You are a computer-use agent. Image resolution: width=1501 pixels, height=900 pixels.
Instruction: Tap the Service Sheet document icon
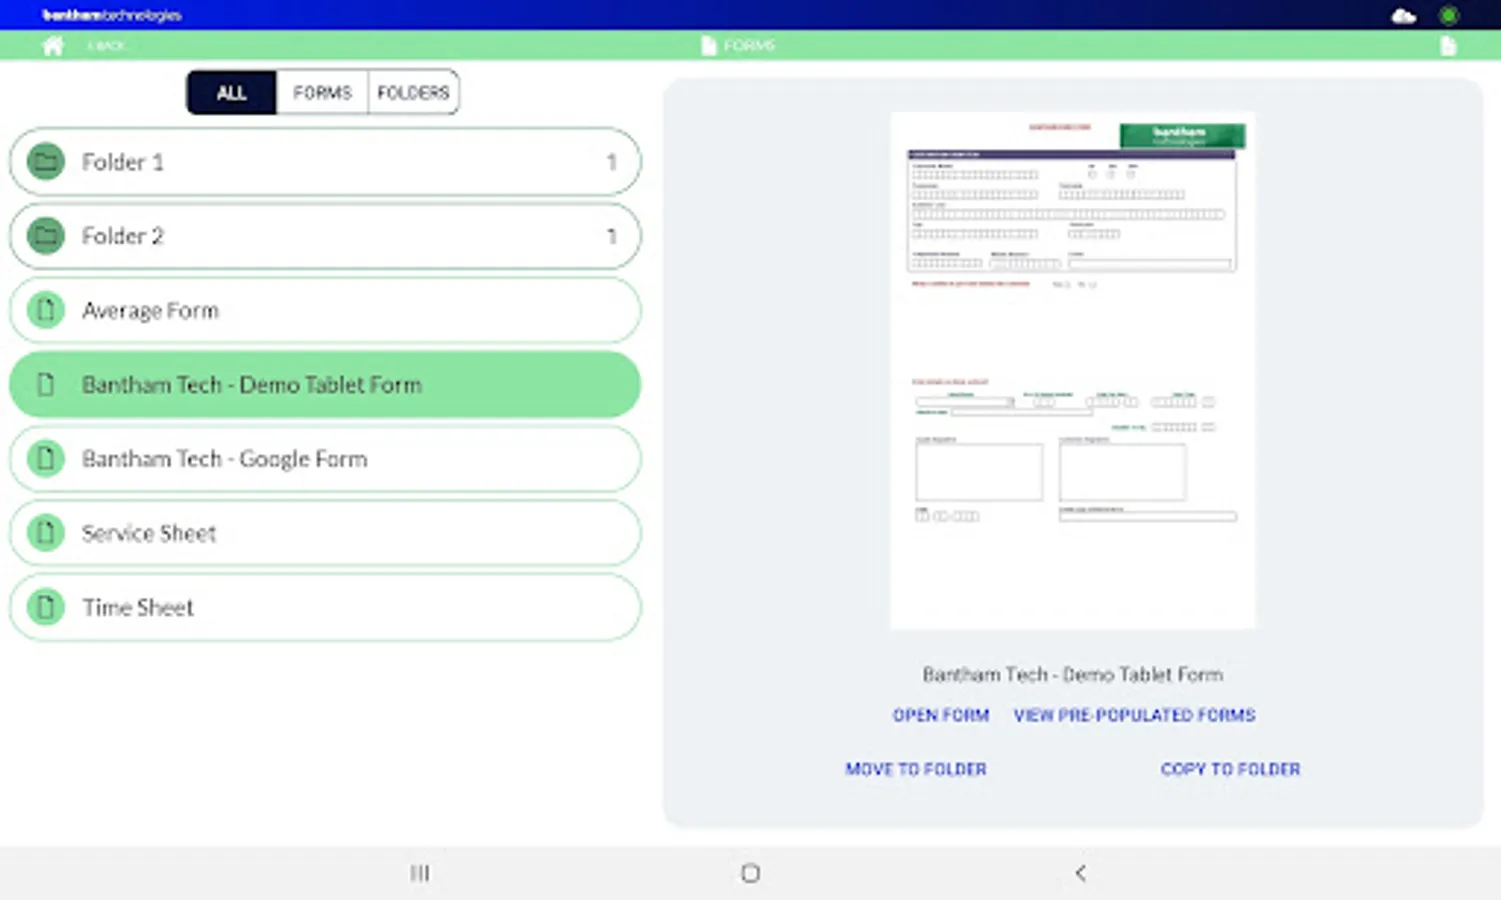[x=46, y=533]
